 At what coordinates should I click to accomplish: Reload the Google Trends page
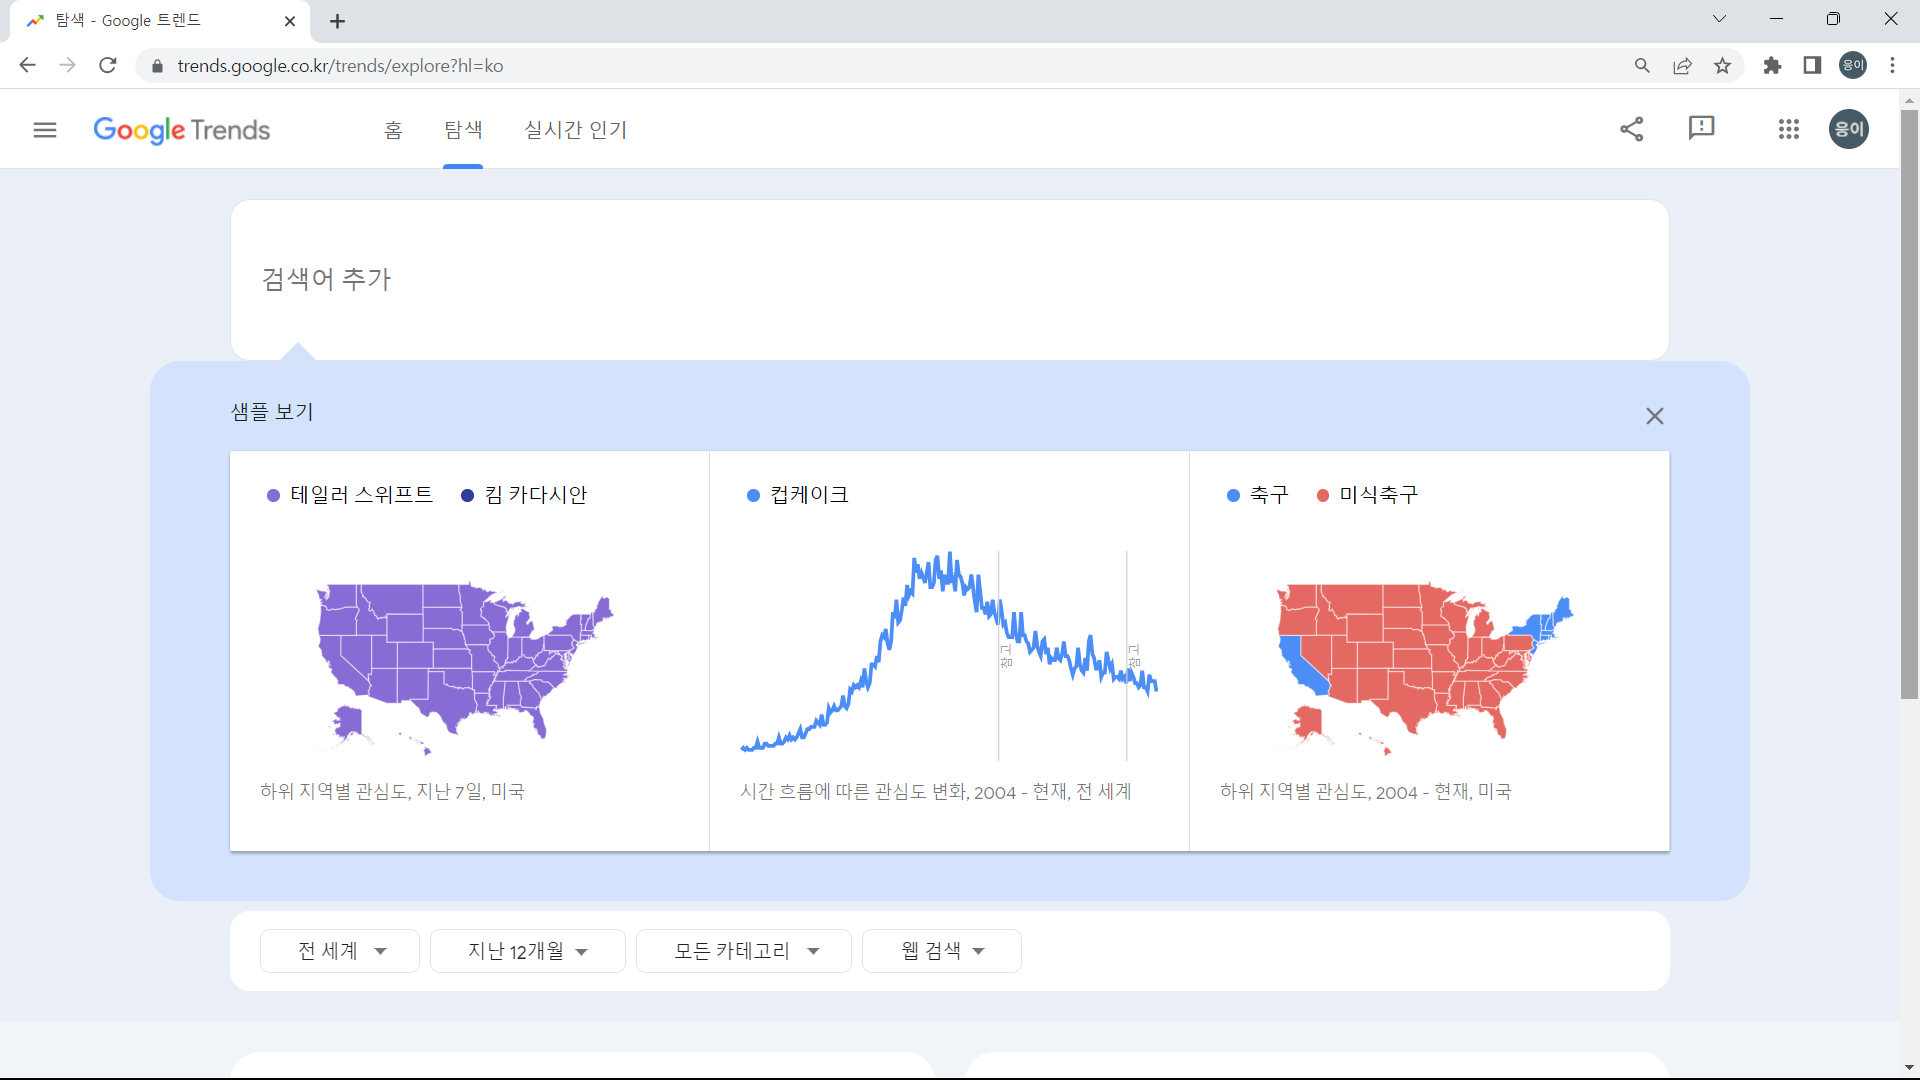(x=107, y=65)
